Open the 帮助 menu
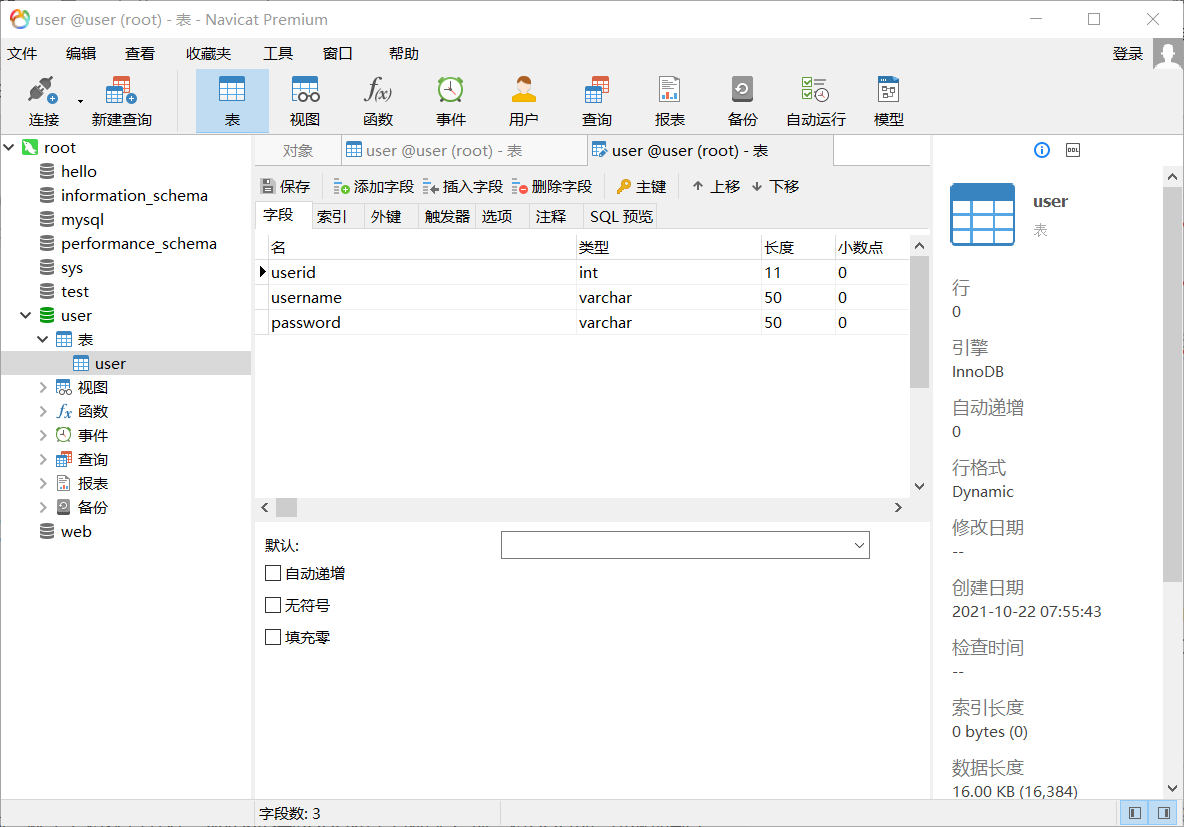The image size is (1184, 827). pos(404,54)
